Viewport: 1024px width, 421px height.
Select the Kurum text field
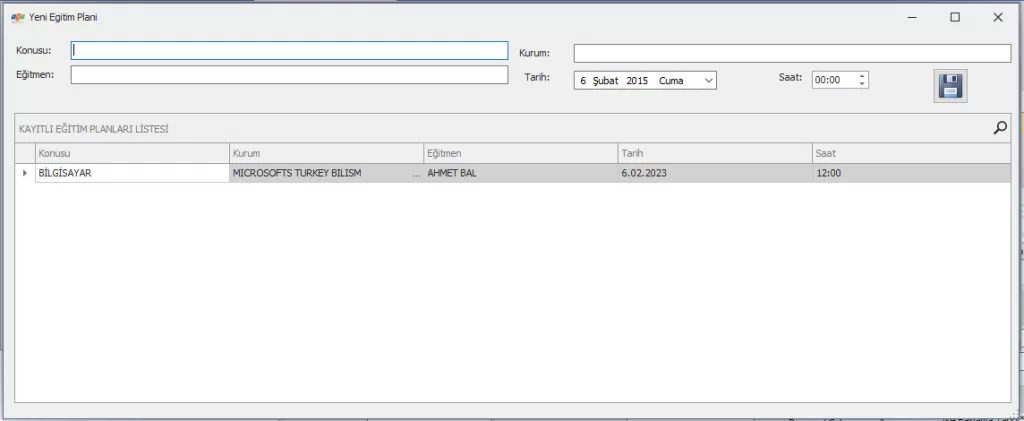pos(791,53)
